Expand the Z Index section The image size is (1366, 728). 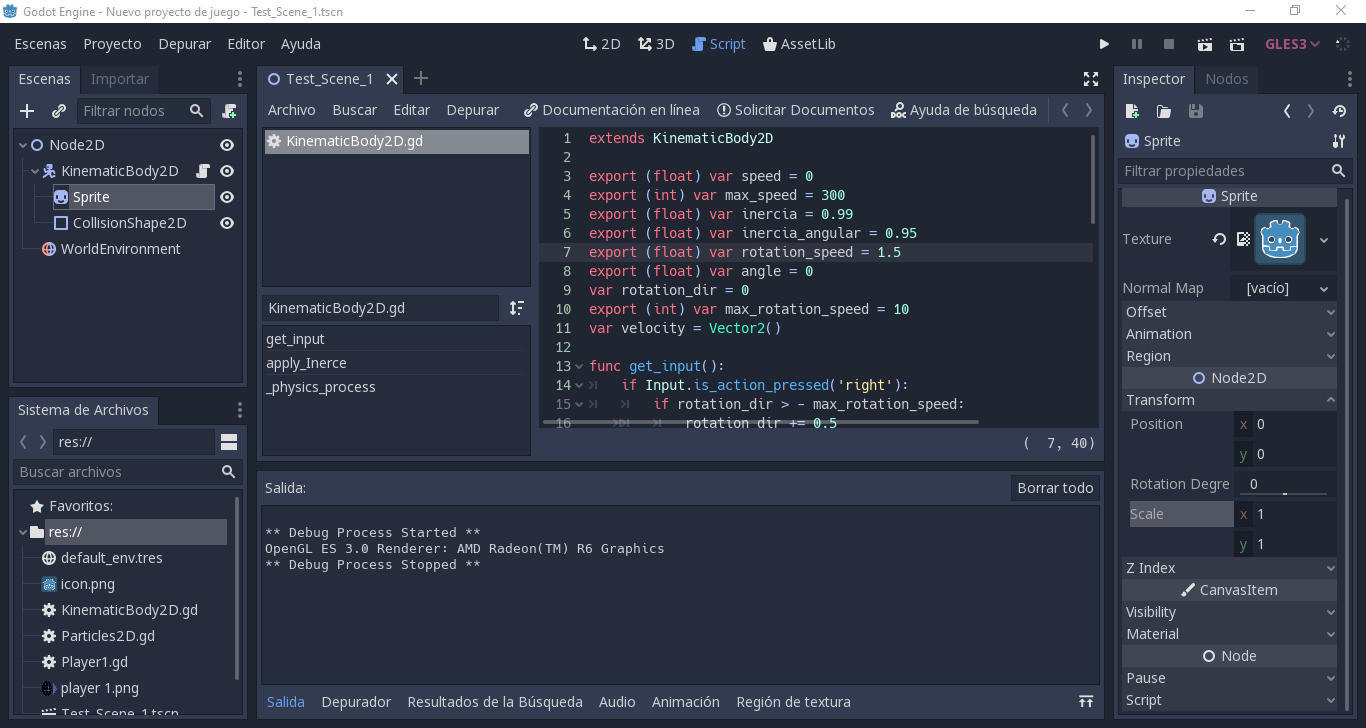(x=1229, y=568)
